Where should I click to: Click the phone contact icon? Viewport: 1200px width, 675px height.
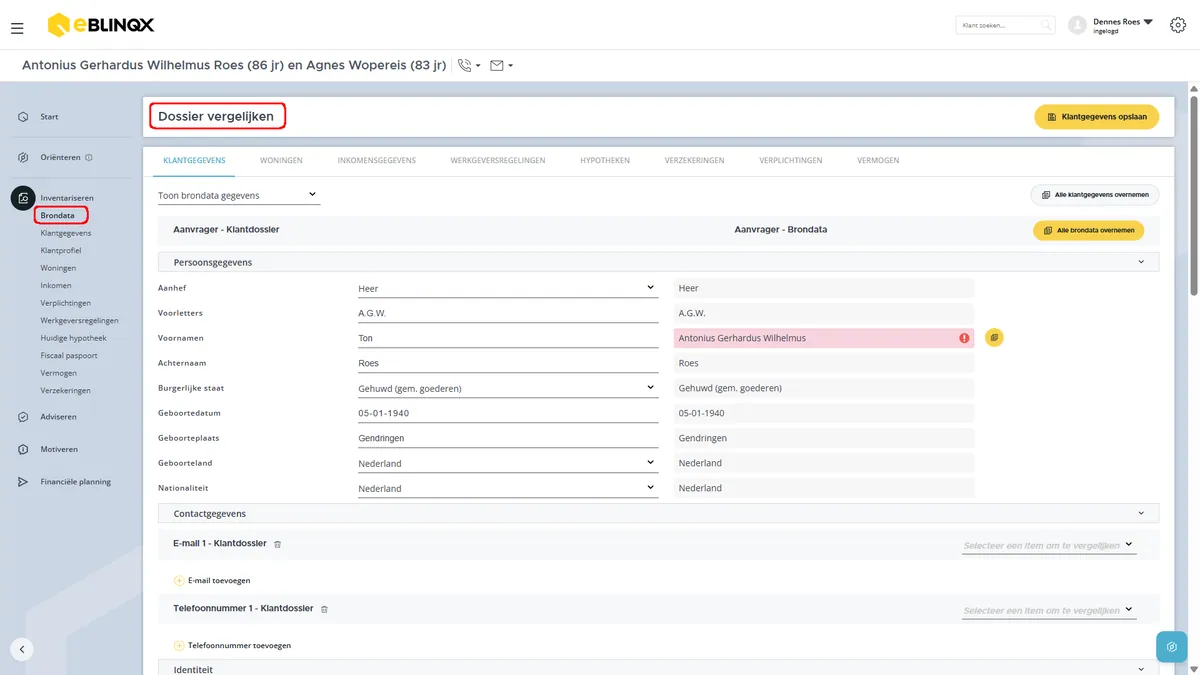465,65
